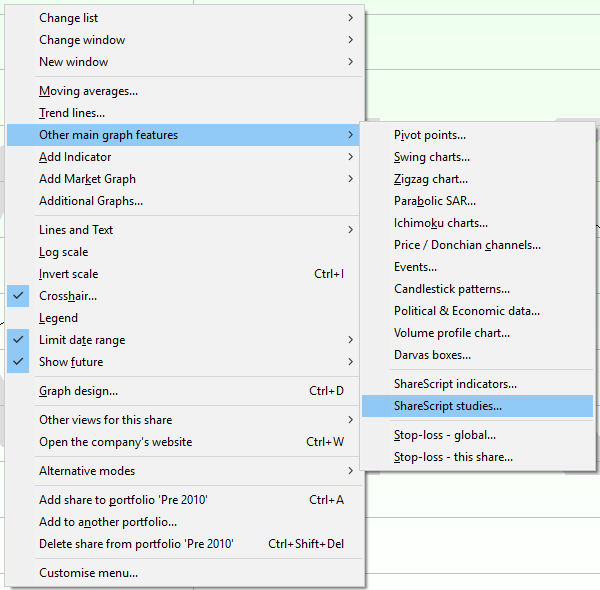Open the company's website
Image resolution: width=600 pixels, height=590 pixels.
(x=115, y=442)
